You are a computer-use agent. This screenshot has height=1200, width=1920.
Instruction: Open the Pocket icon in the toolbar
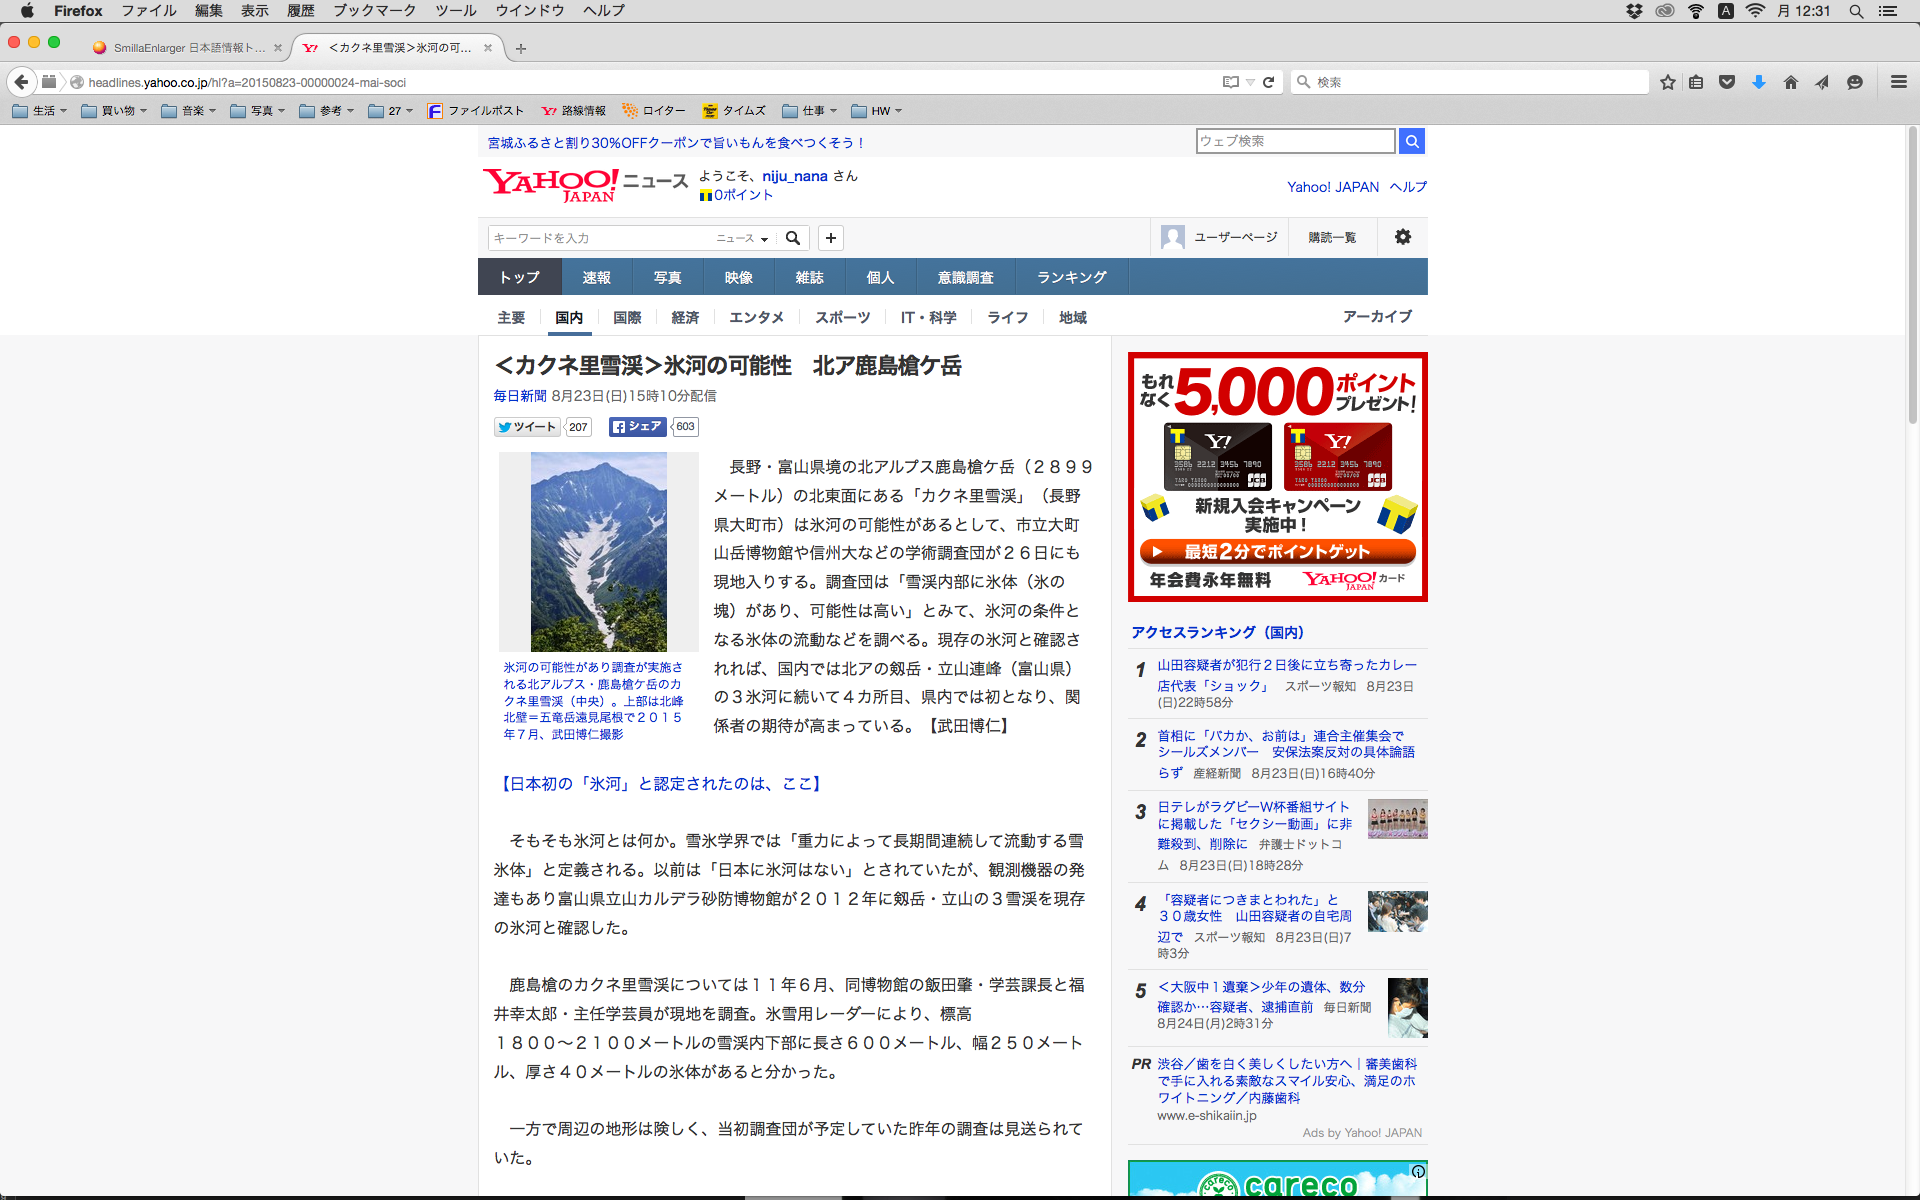pos(1726,82)
